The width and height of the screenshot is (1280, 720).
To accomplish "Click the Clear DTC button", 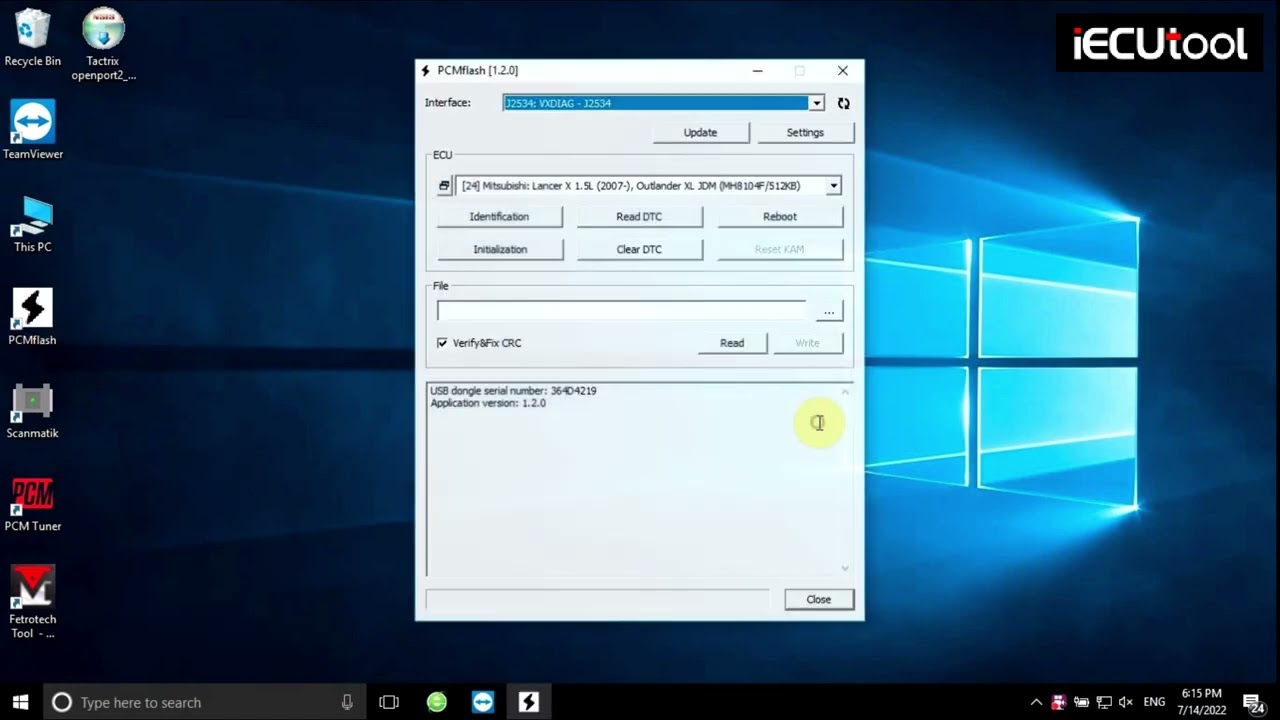I will coord(639,250).
